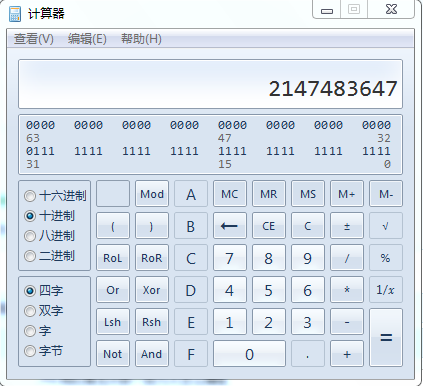Viewport: 423px width, 386px height.
Task: Click the equals button
Action: [x=386, y=337]
